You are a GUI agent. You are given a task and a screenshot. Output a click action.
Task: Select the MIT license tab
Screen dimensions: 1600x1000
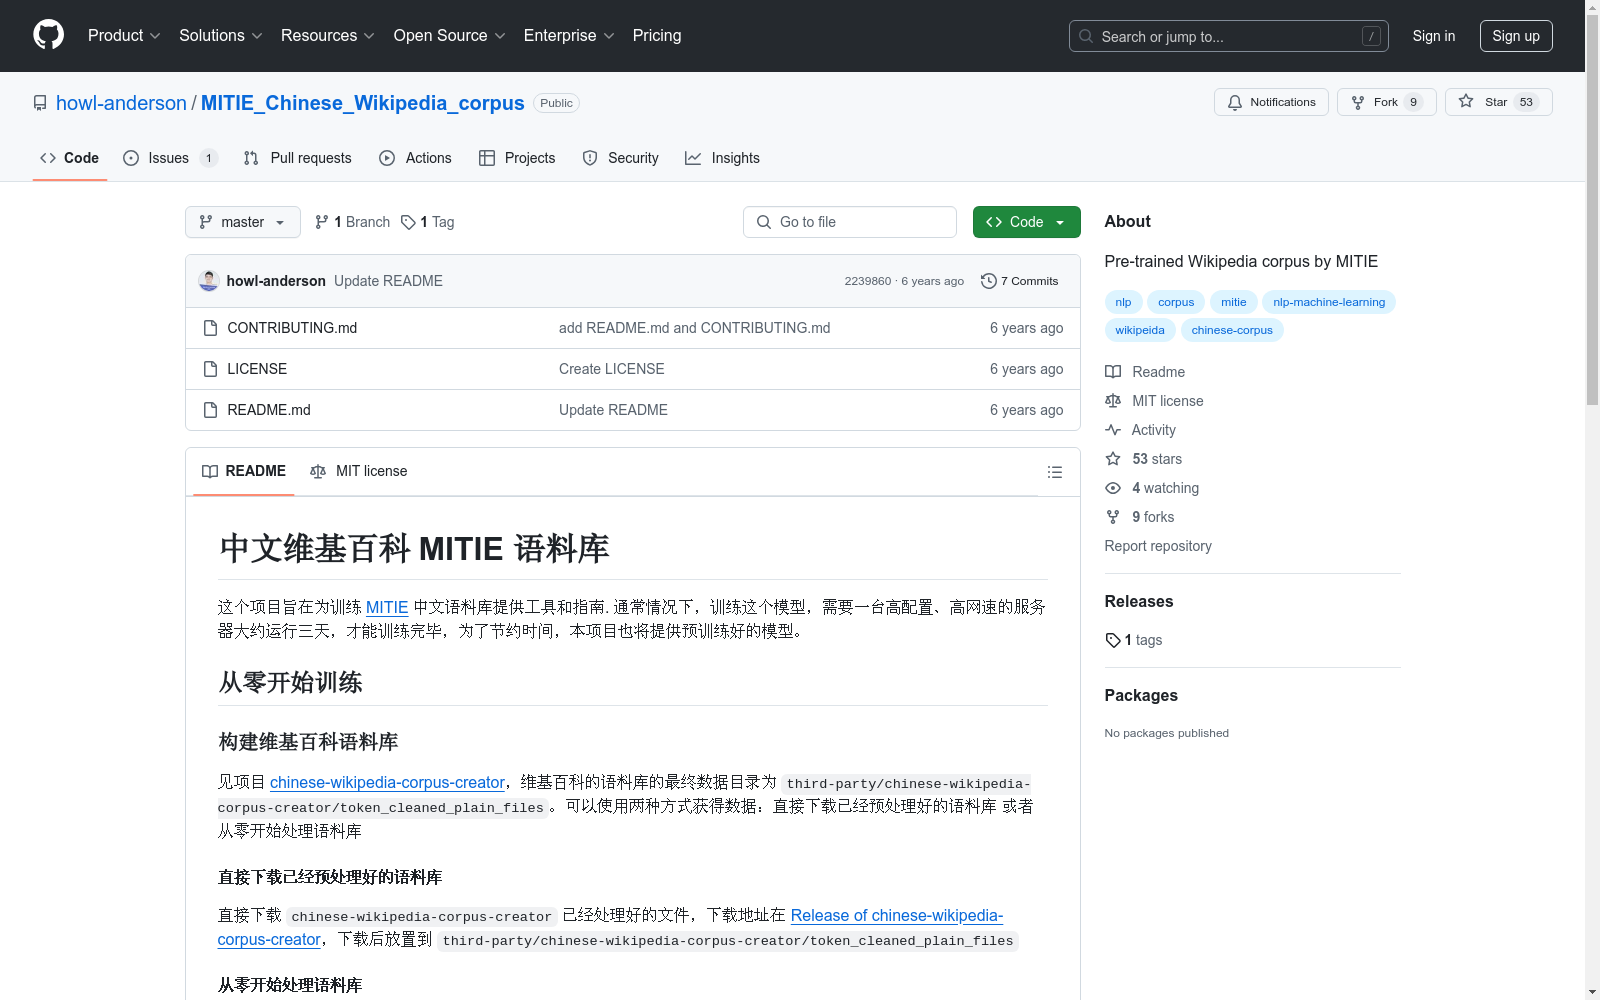click(x=359, y=471)
